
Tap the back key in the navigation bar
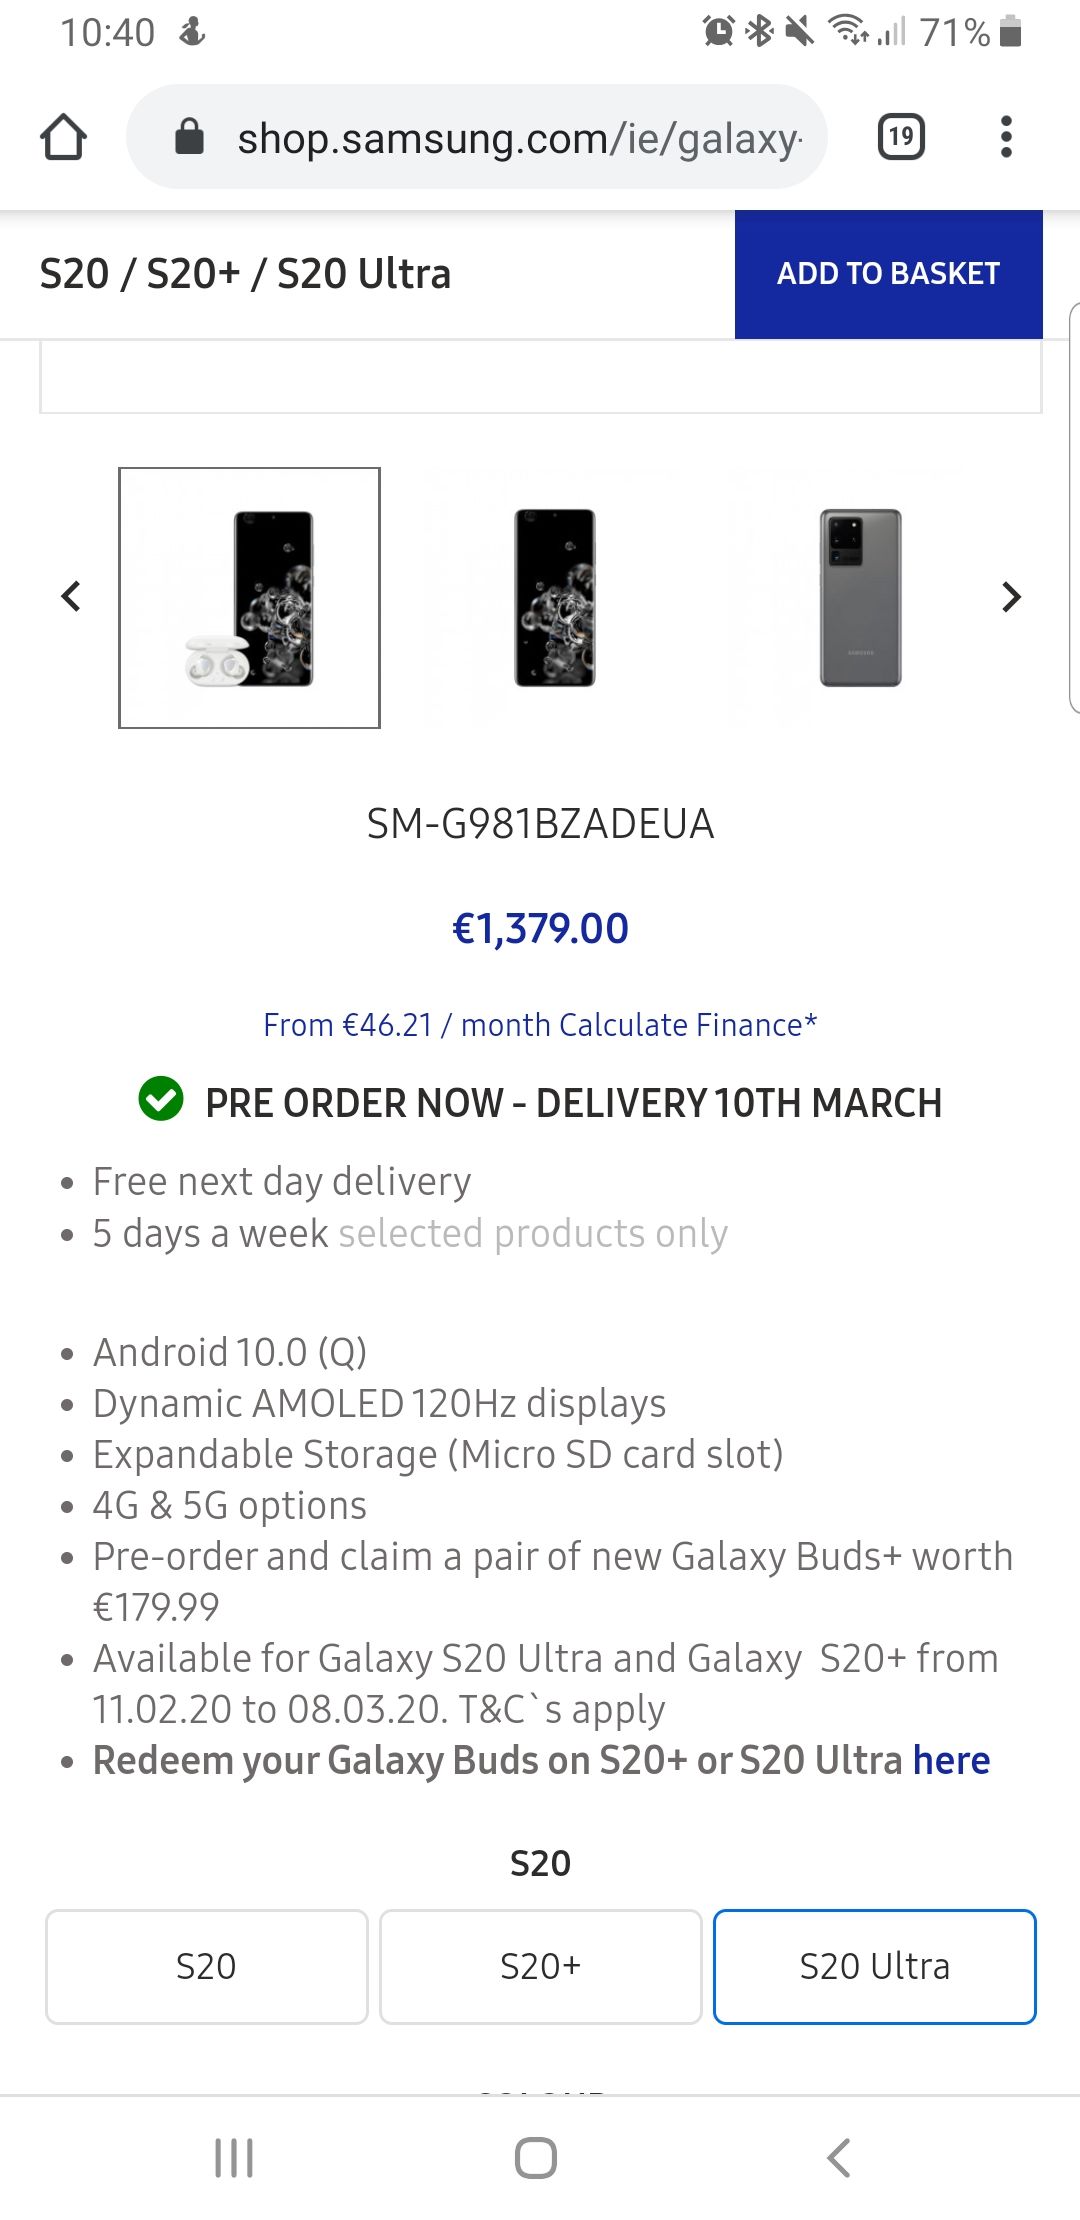[840, 2157]
